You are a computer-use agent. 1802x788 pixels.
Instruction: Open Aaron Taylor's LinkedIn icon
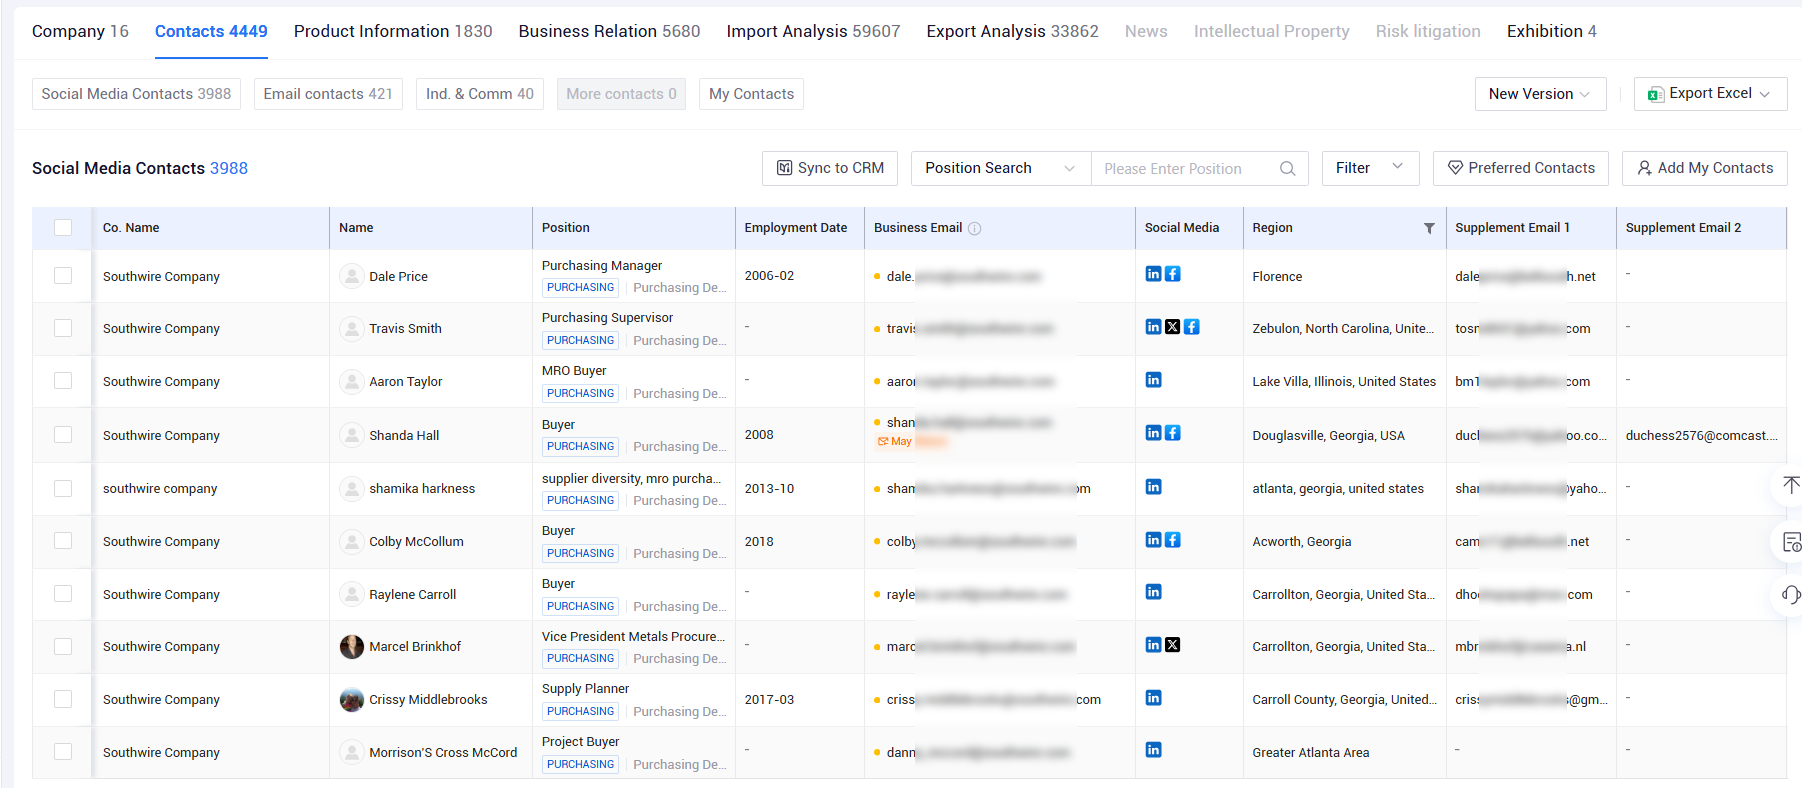coord(1153,380)
